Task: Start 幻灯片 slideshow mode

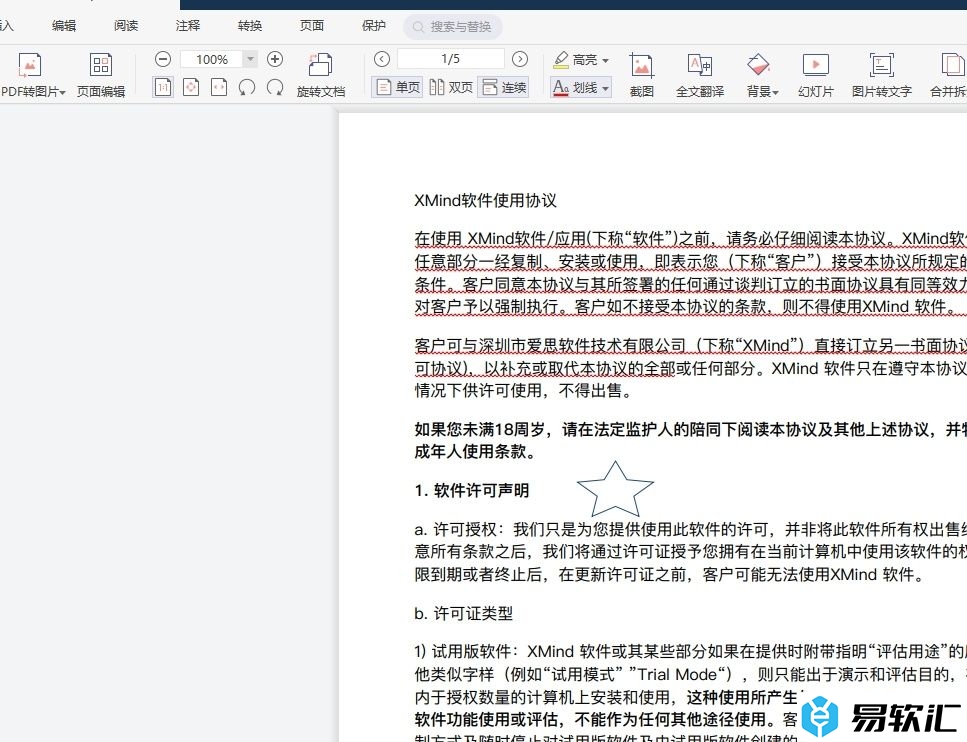Action: click(x=815, y=75)
